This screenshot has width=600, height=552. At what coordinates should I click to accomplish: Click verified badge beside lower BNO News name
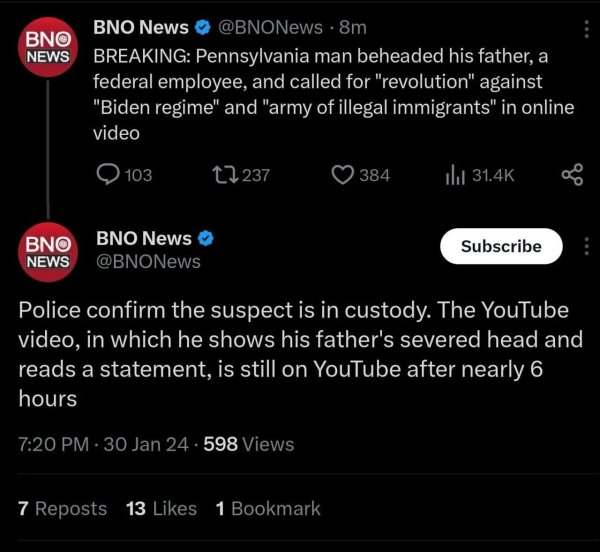(x=205, y=238)
